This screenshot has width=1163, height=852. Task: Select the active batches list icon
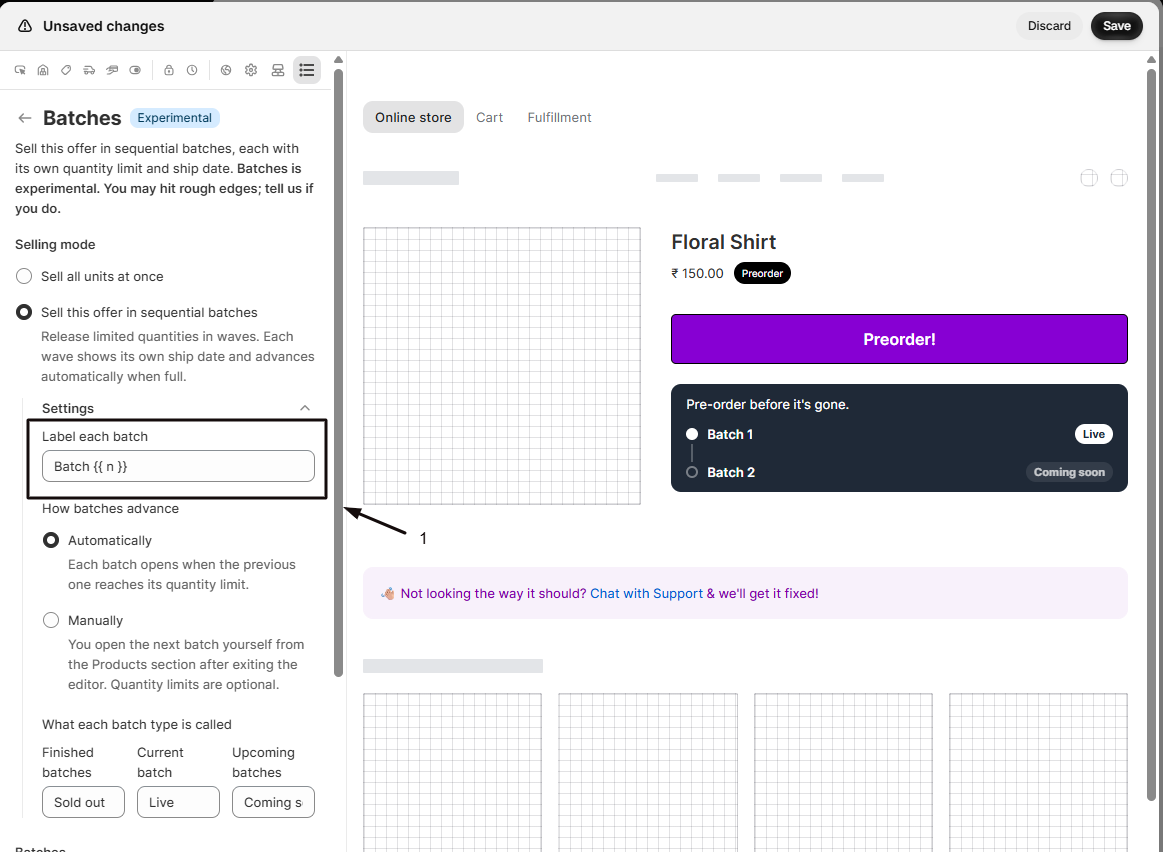point(307,70)
